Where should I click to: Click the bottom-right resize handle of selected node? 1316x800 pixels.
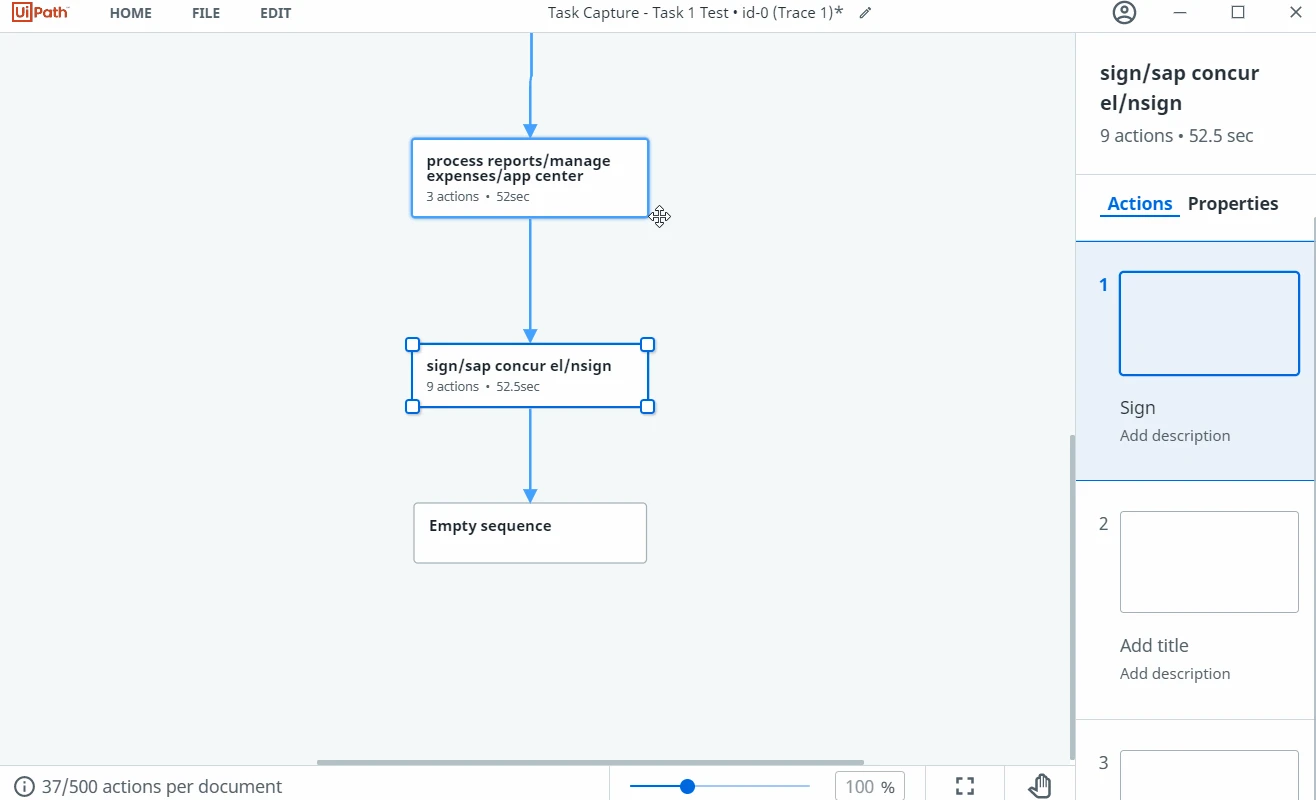click(647, 406)
